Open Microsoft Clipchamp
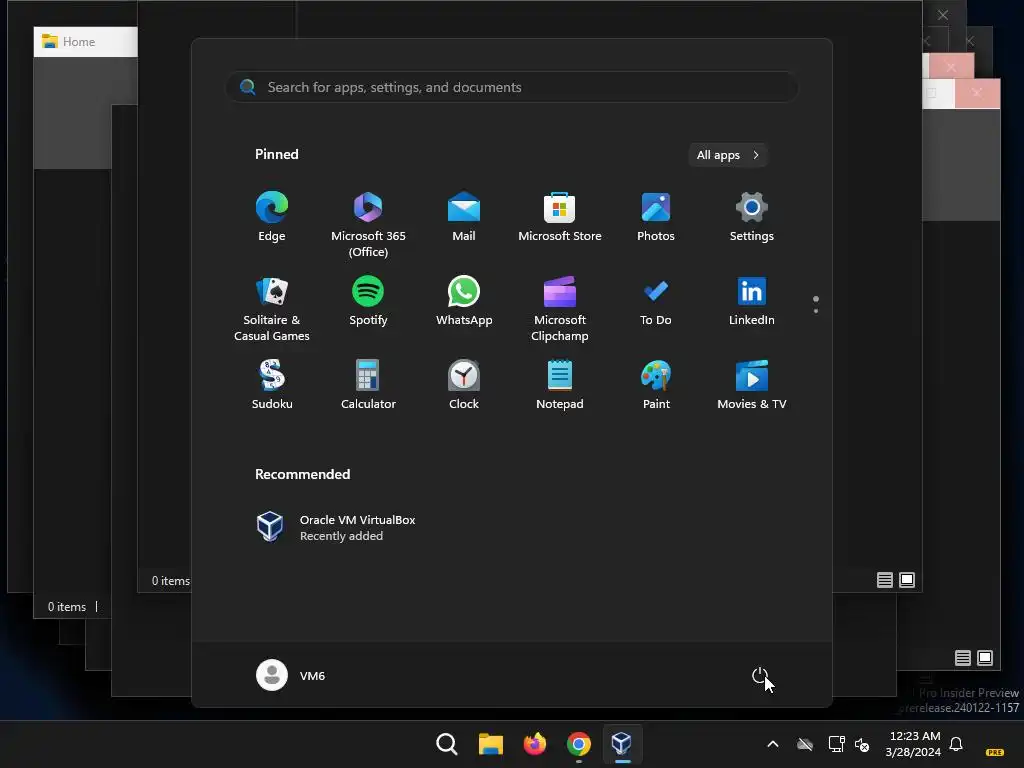Image resolution: width=1024 pixels, height=768 pixels. 560,308
